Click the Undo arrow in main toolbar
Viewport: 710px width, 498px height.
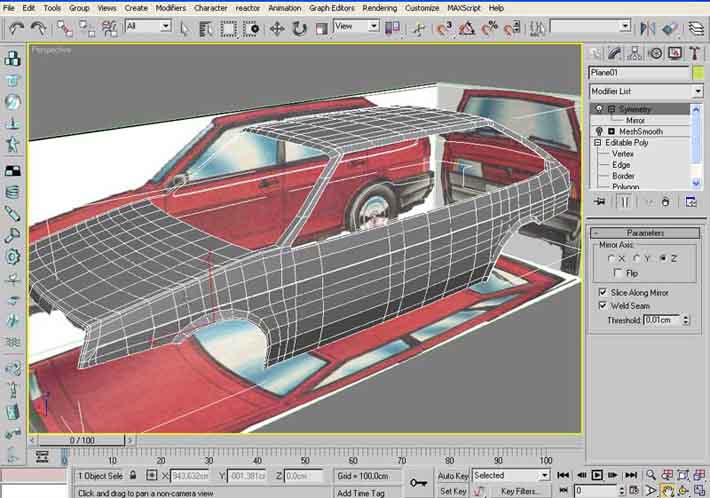16,28
